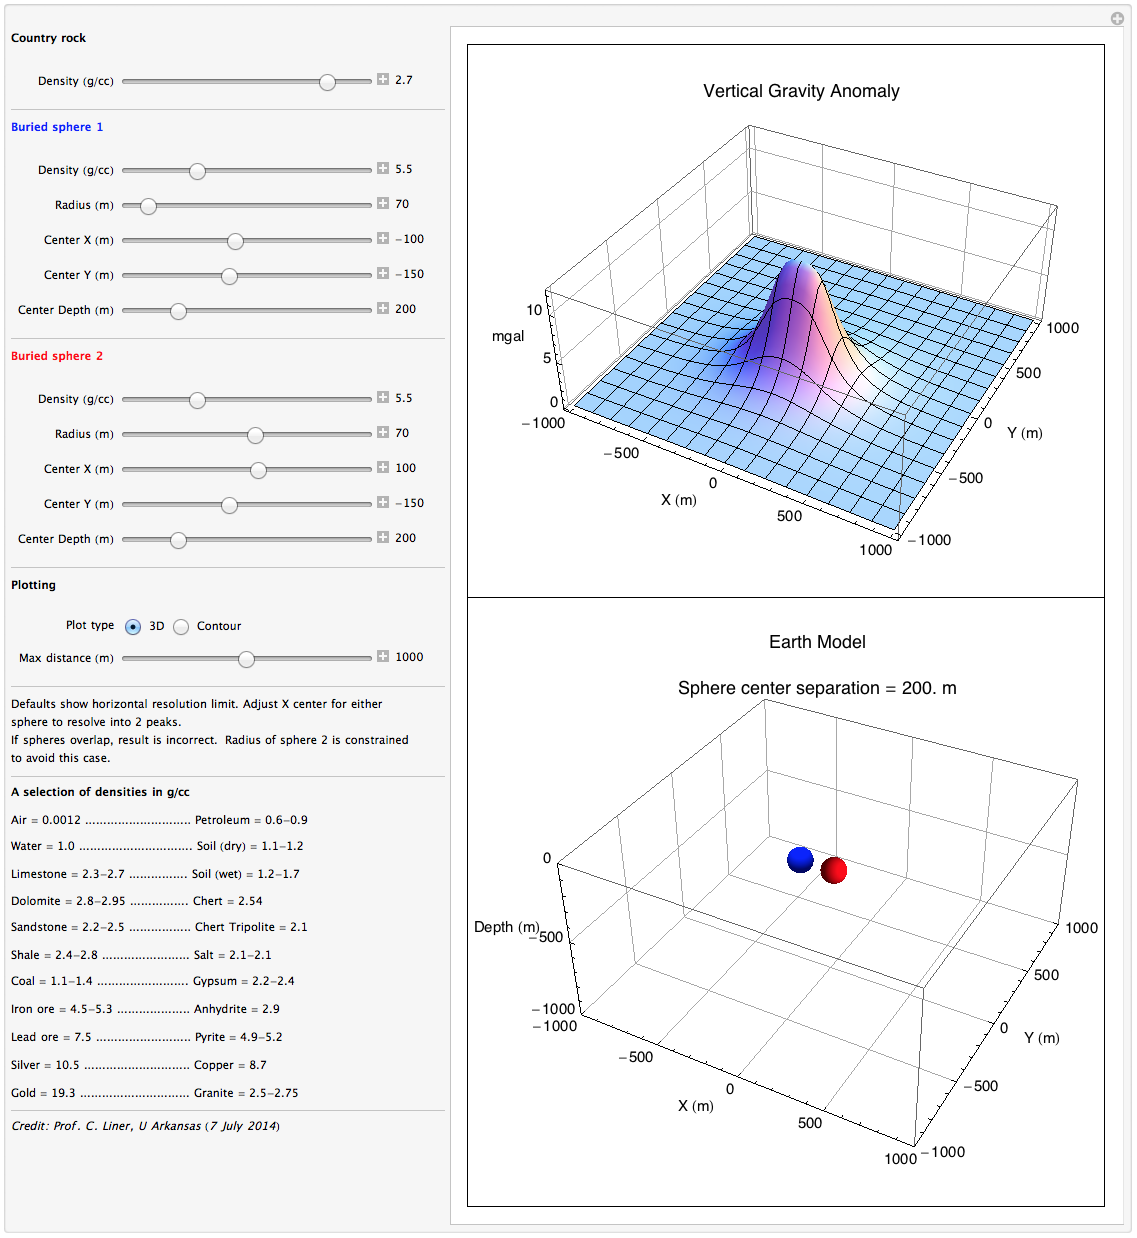Viewport: 1137px width, 1238px height.
Task: Open the plus control for sphere 2 Radius
Action: [382, 432]
